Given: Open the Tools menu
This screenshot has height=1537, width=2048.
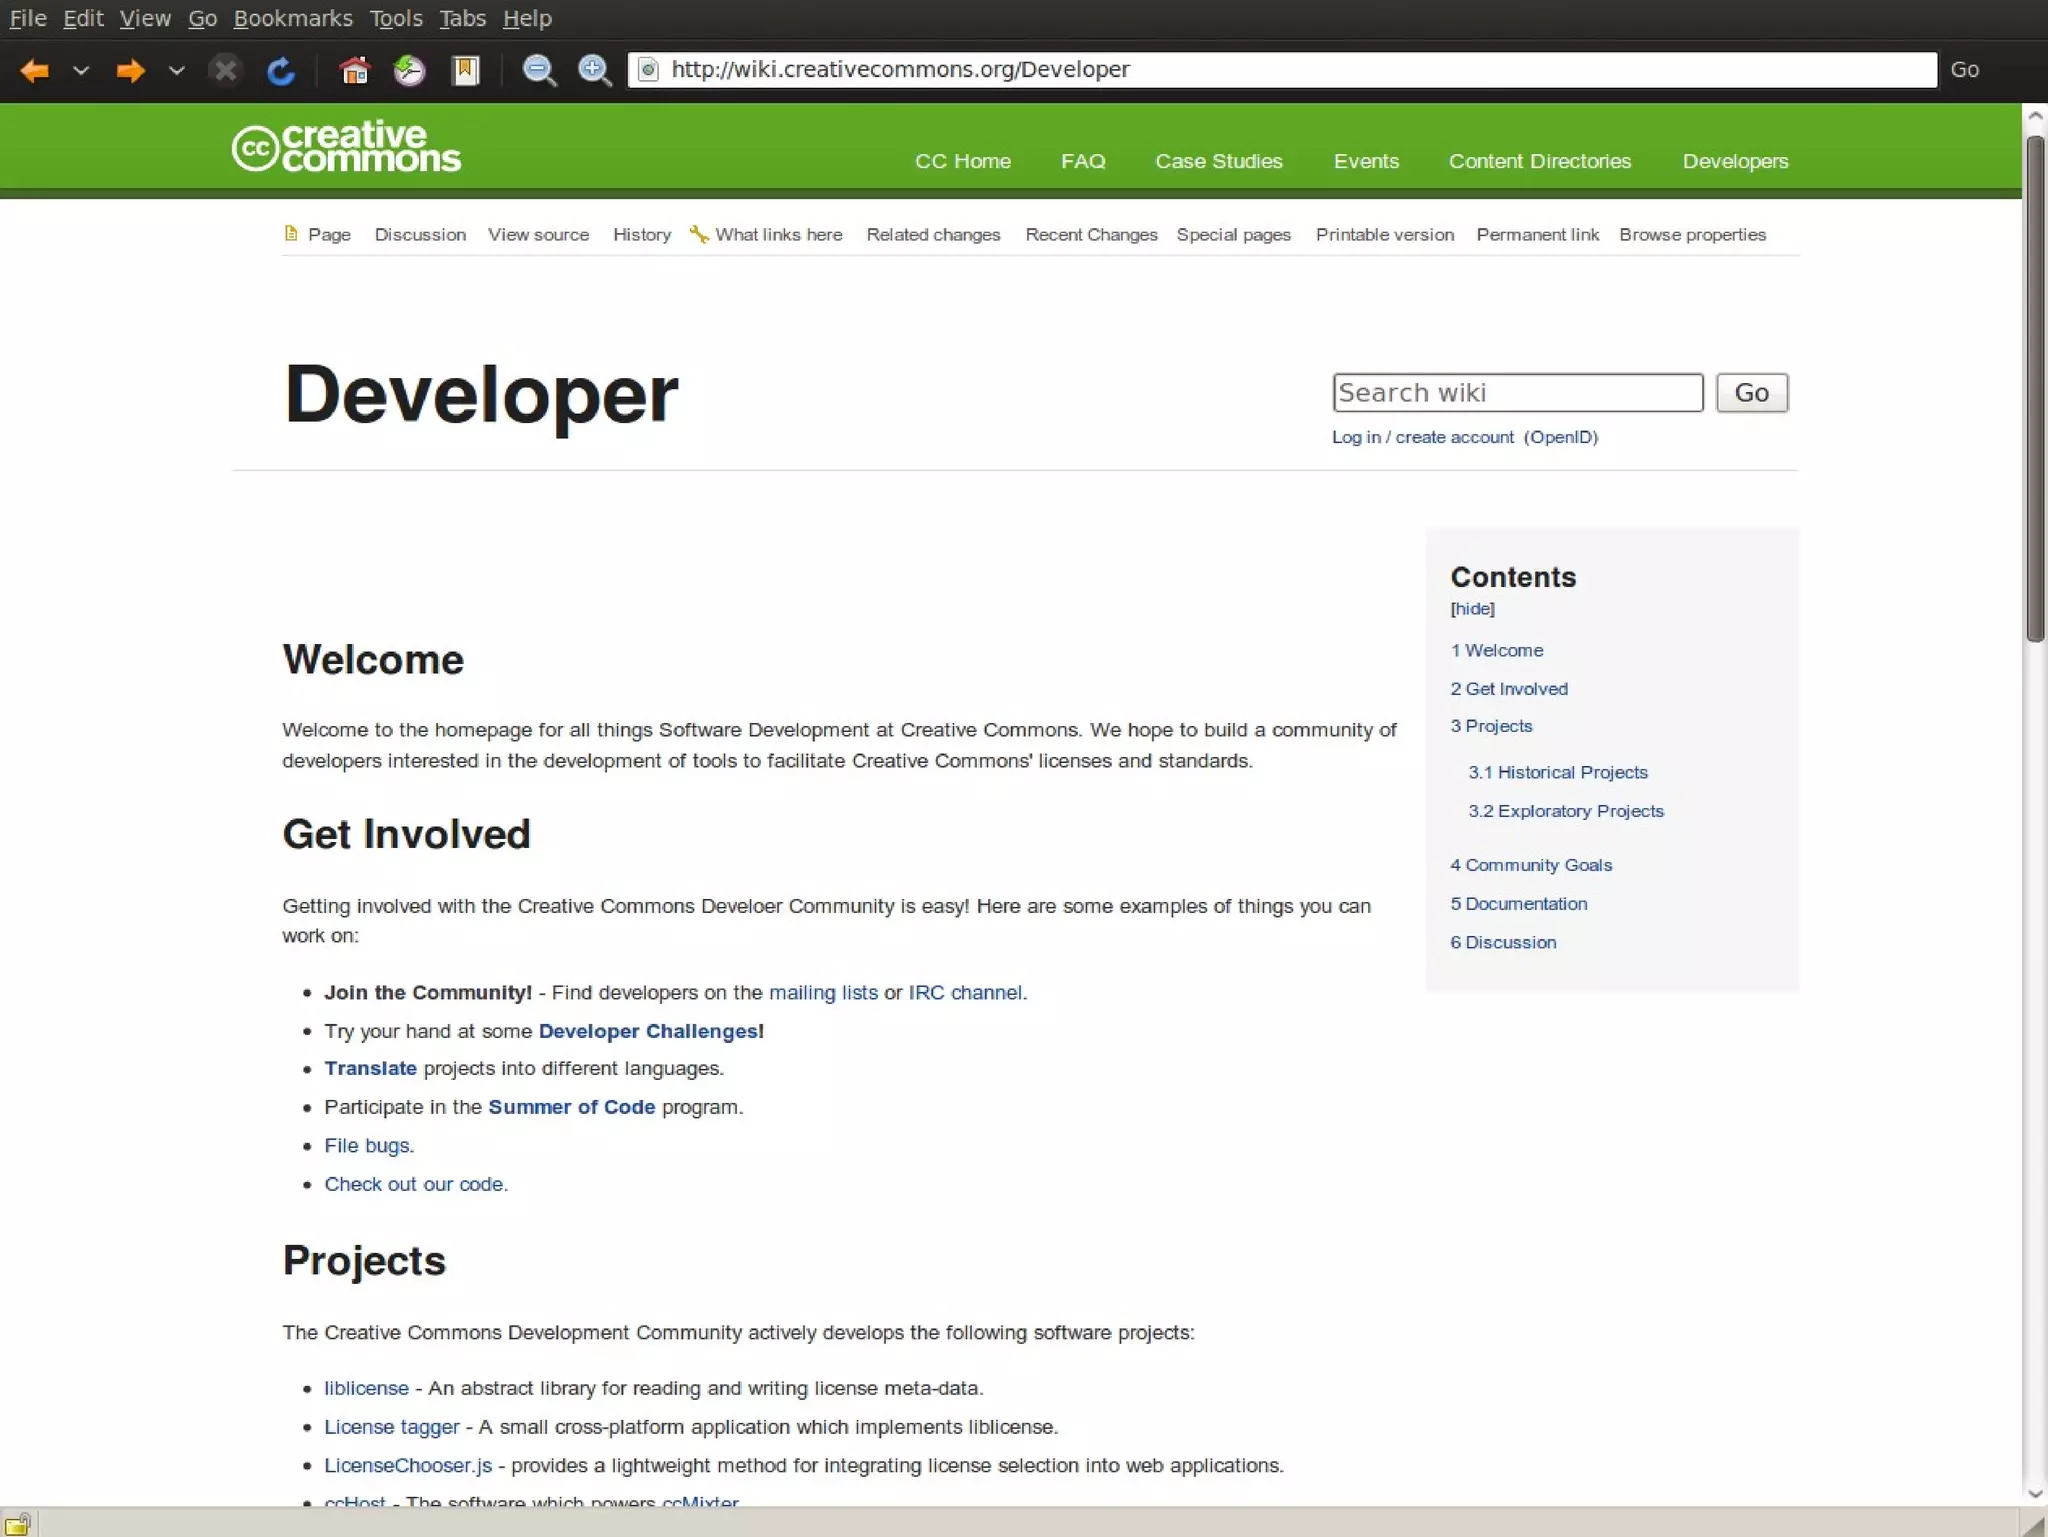Looking at the screenshot, I should (x=395, y=18).
